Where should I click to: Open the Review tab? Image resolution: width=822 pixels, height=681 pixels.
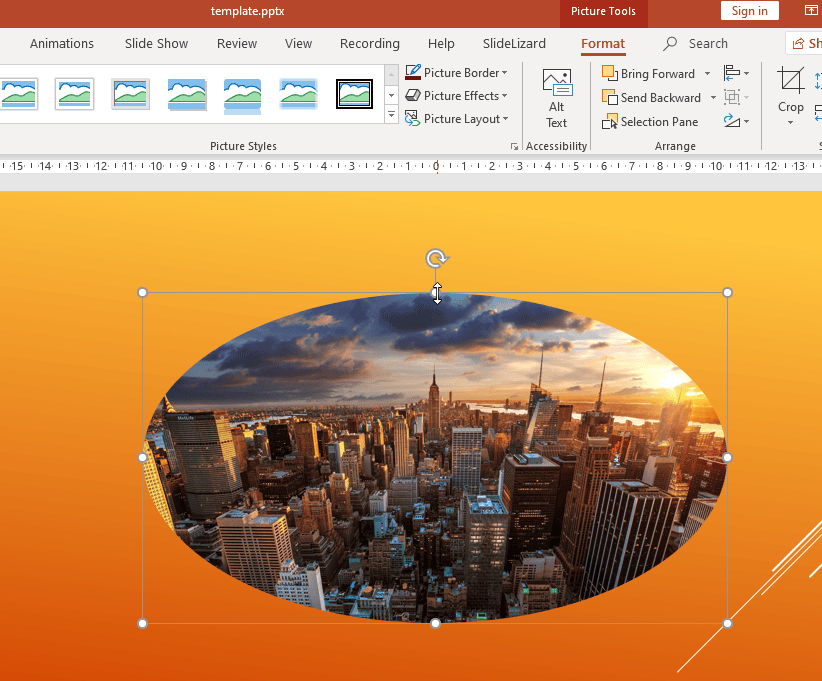tap(237, 44)
